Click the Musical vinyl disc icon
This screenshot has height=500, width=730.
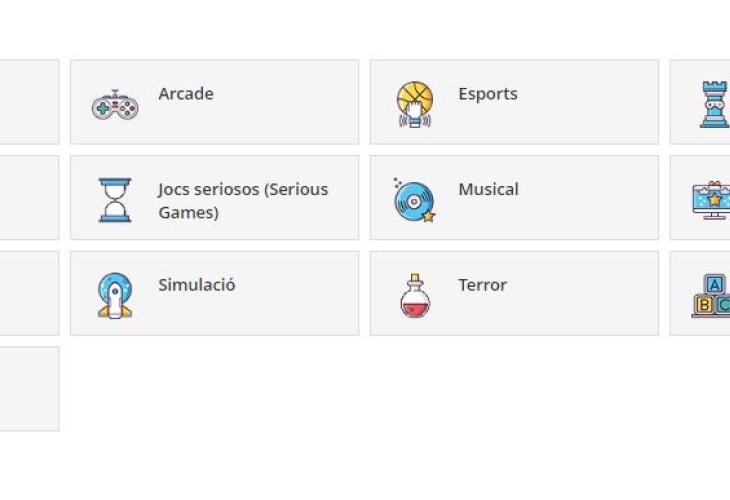tap(414, 199)
